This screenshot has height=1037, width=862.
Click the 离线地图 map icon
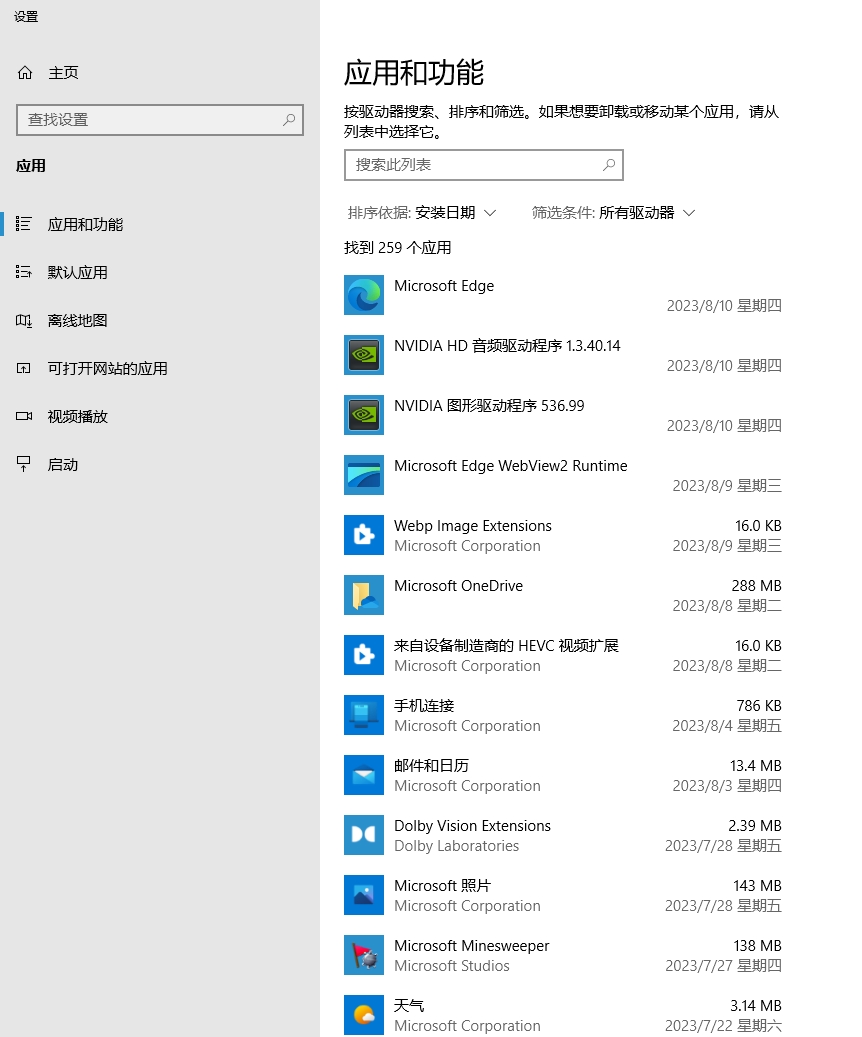24,320
